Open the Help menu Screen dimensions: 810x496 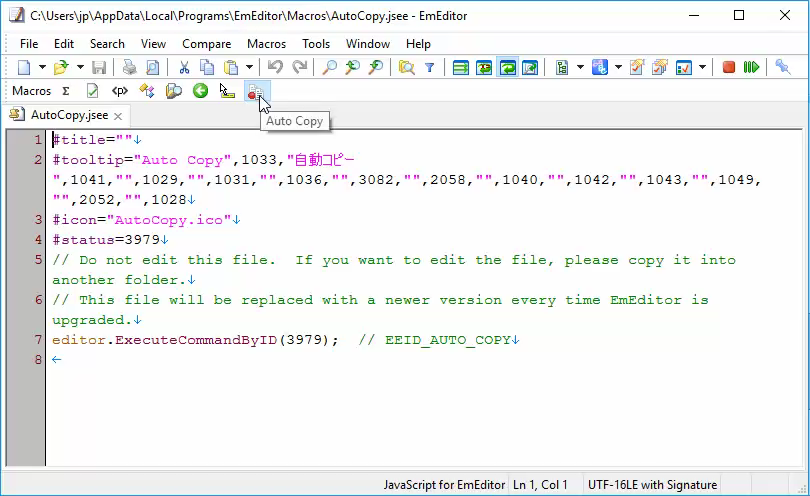coord(418,44)
